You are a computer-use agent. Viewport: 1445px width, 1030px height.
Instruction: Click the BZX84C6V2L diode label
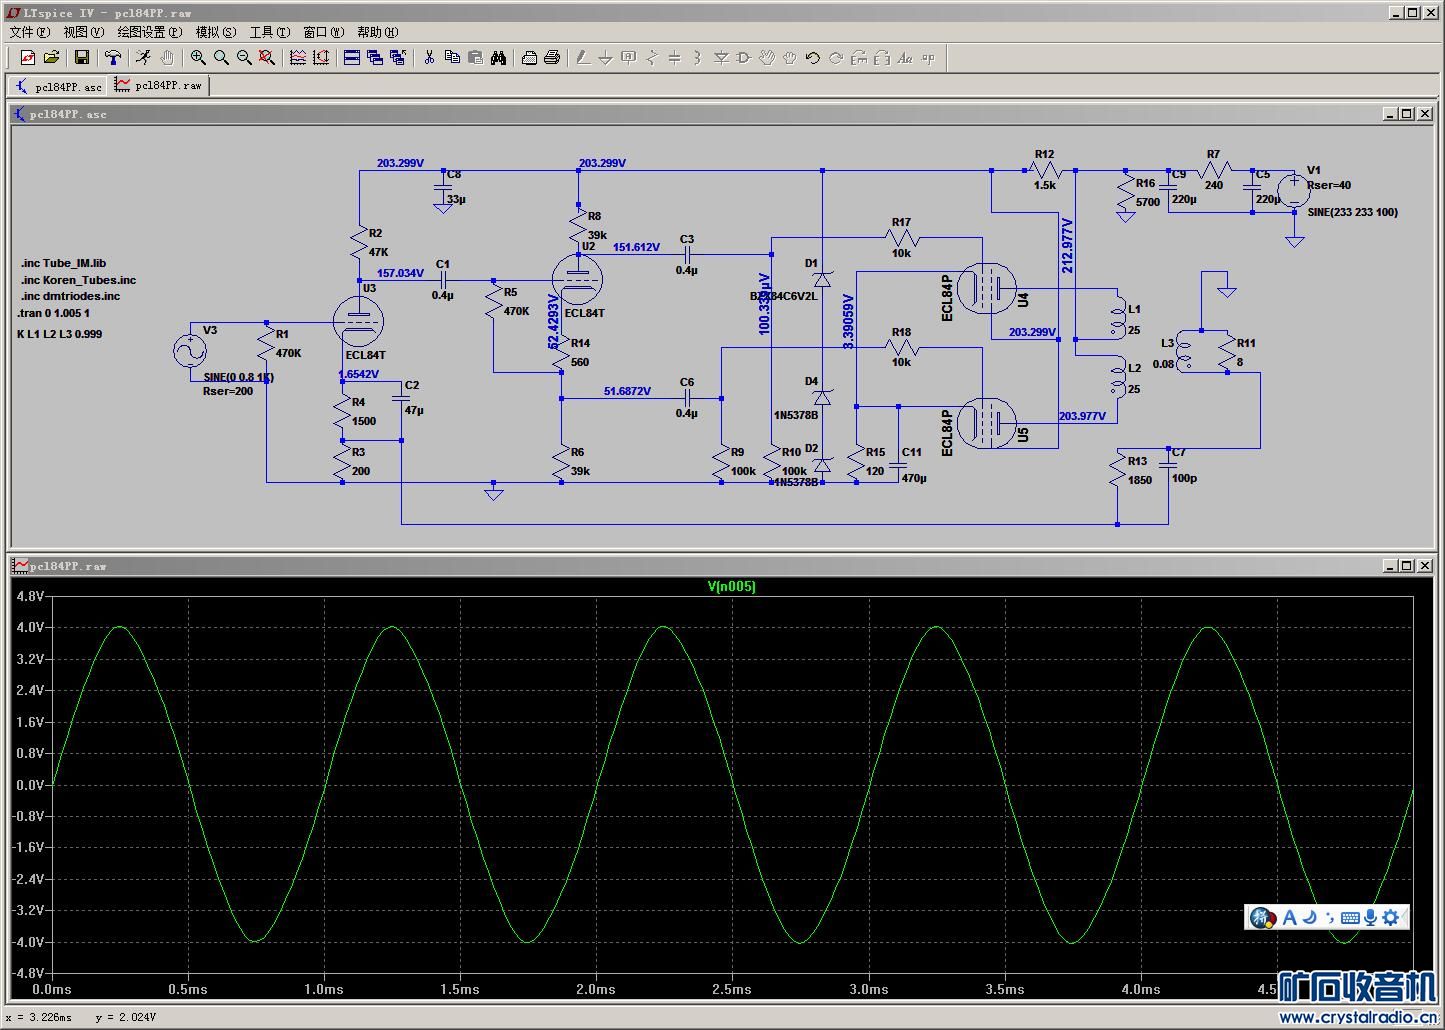tap(783, 296)
